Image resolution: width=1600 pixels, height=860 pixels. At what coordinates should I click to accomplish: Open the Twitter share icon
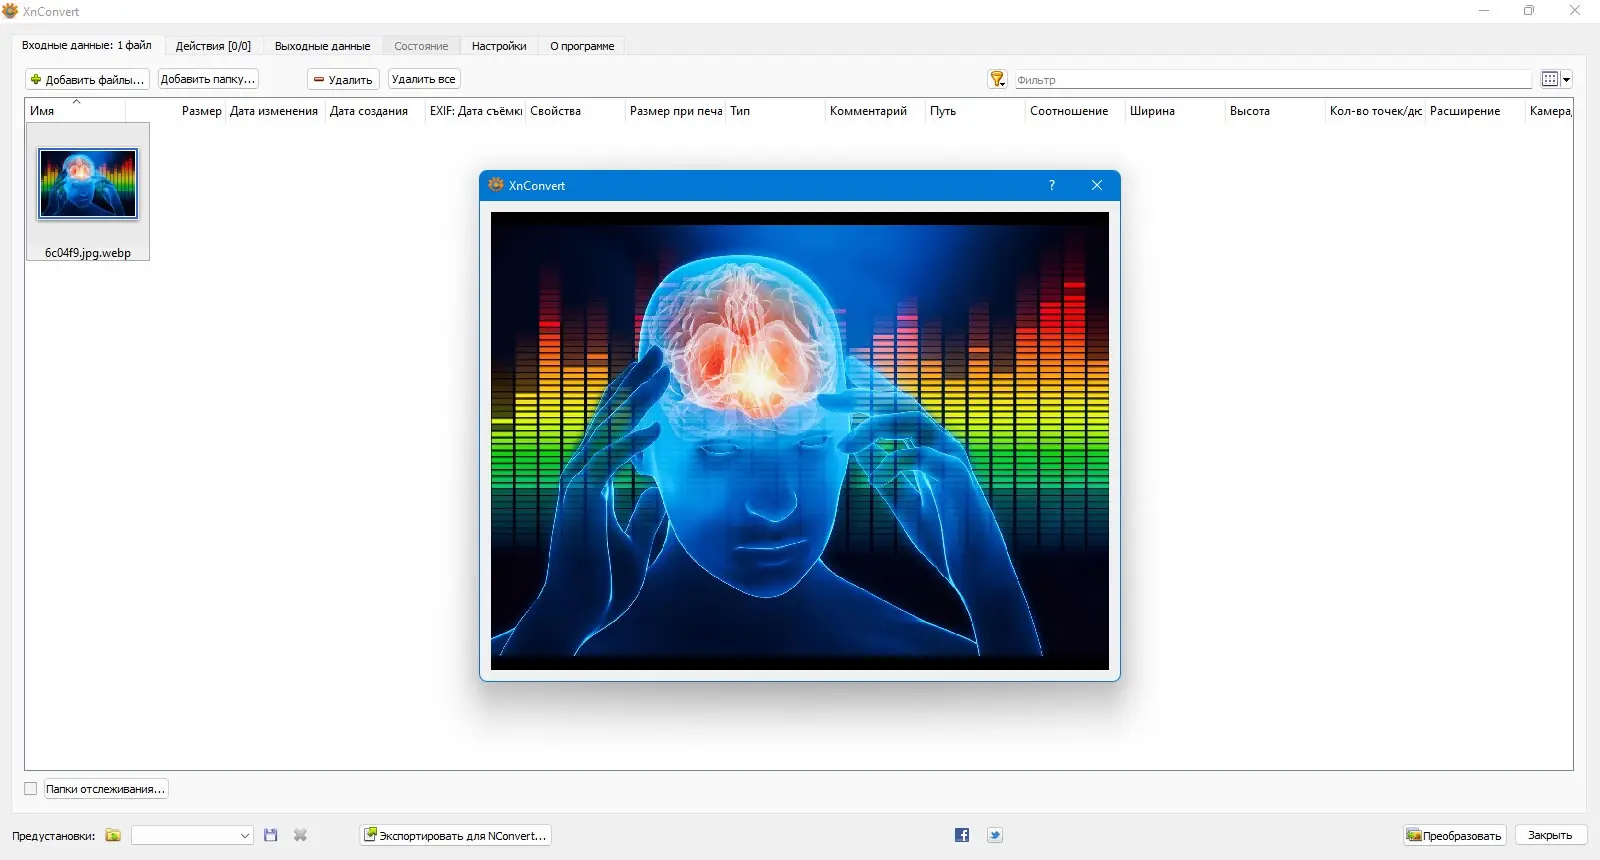995,835
